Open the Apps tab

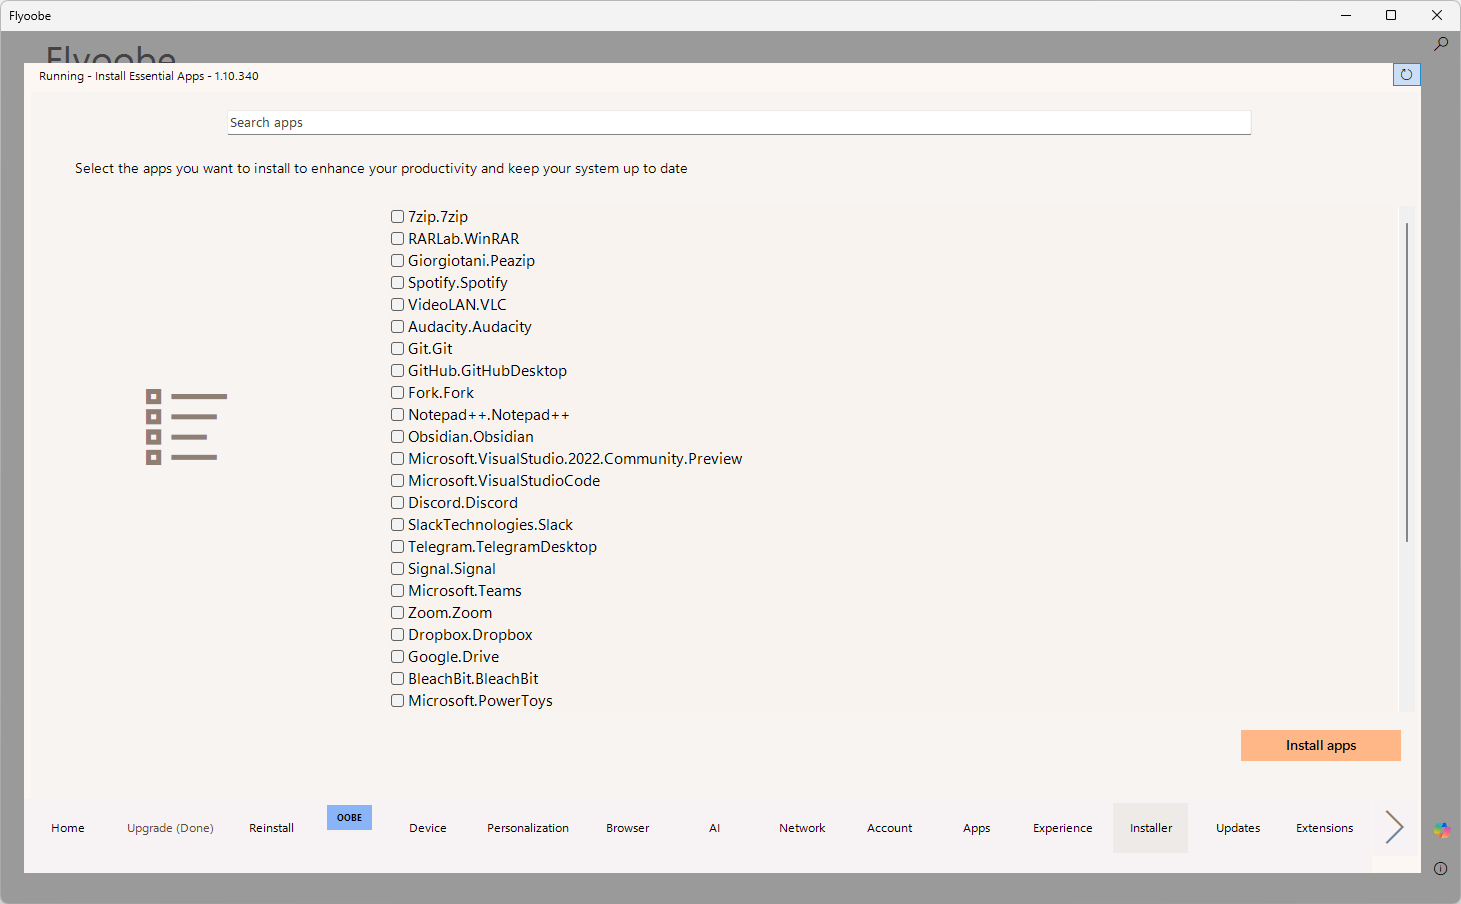(977, 828)
